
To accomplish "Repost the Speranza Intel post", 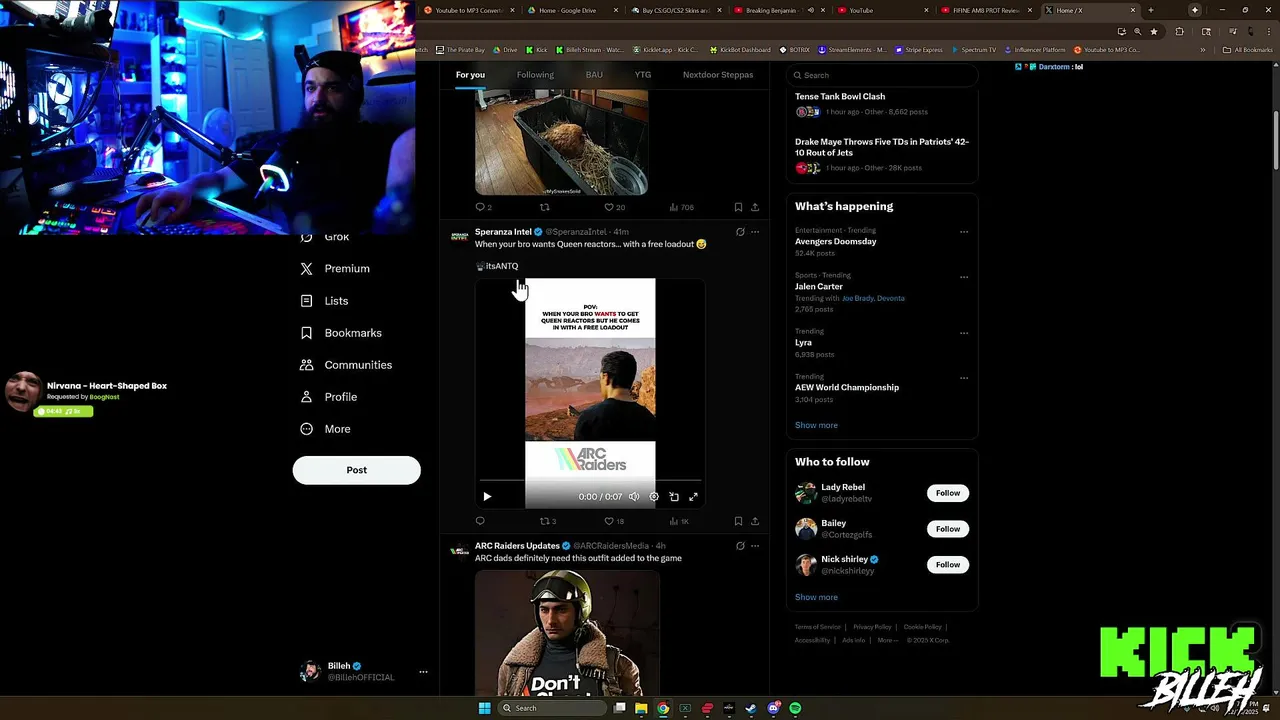I will point(548,521).
